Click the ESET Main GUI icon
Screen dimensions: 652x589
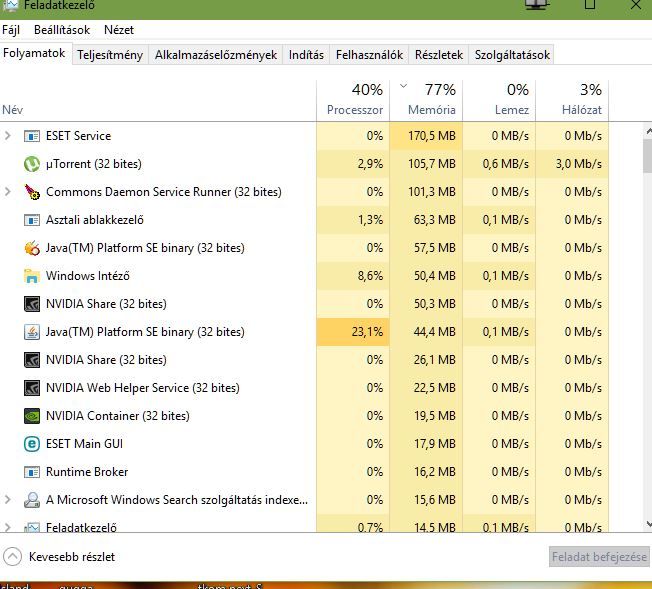32,444
